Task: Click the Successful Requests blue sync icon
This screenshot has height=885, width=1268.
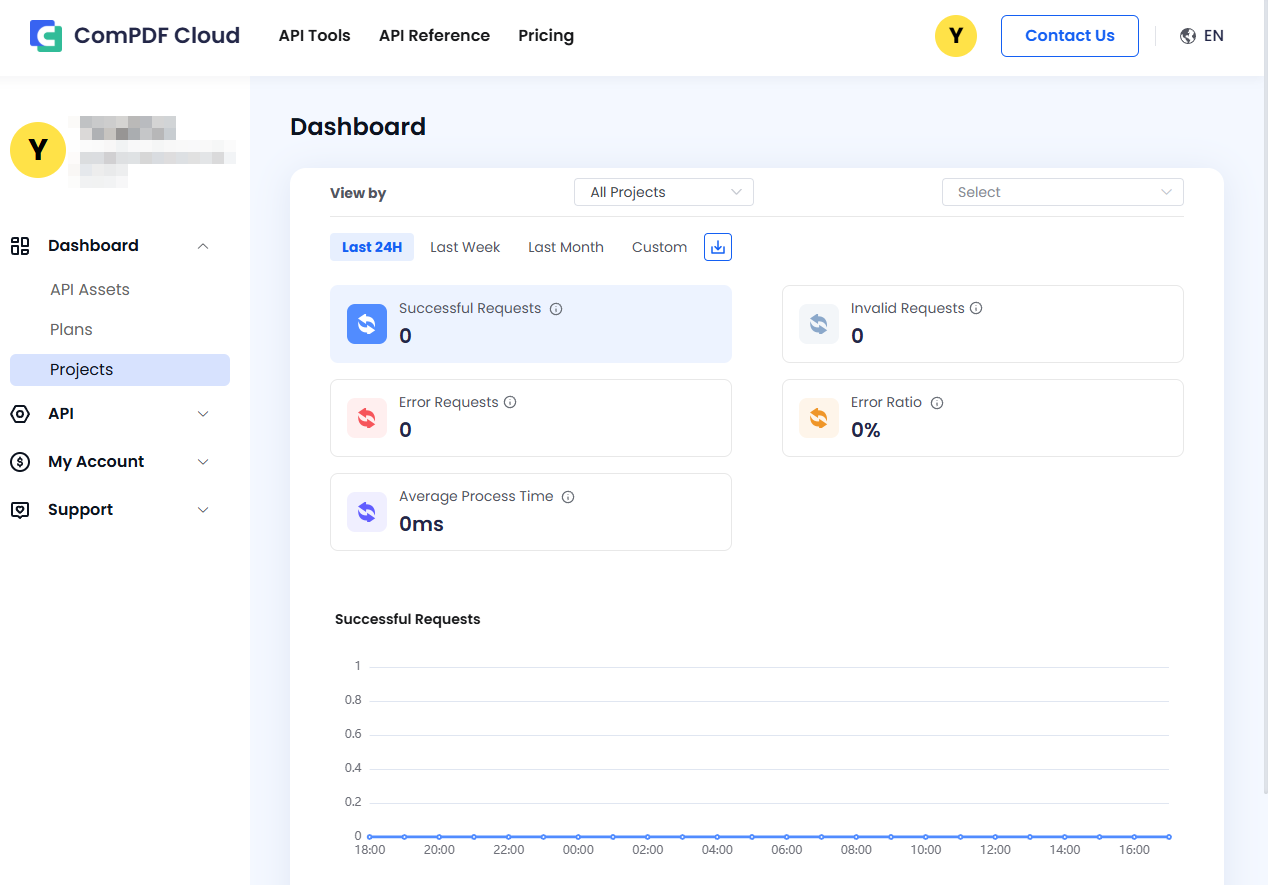Action: click(x=366, y=323)
